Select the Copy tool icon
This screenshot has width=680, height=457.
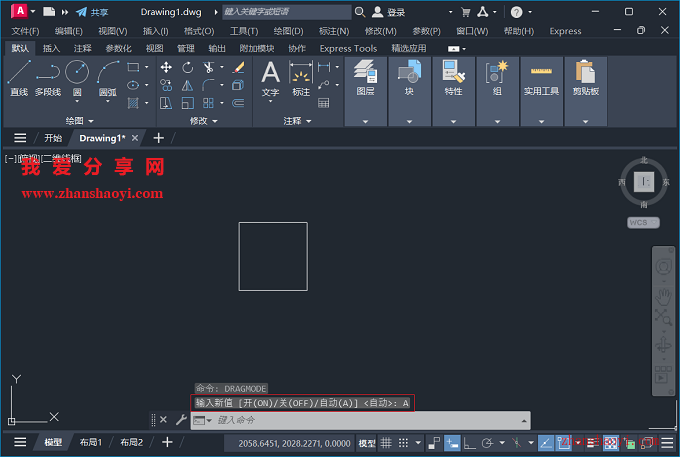click(x=166, y=85)
